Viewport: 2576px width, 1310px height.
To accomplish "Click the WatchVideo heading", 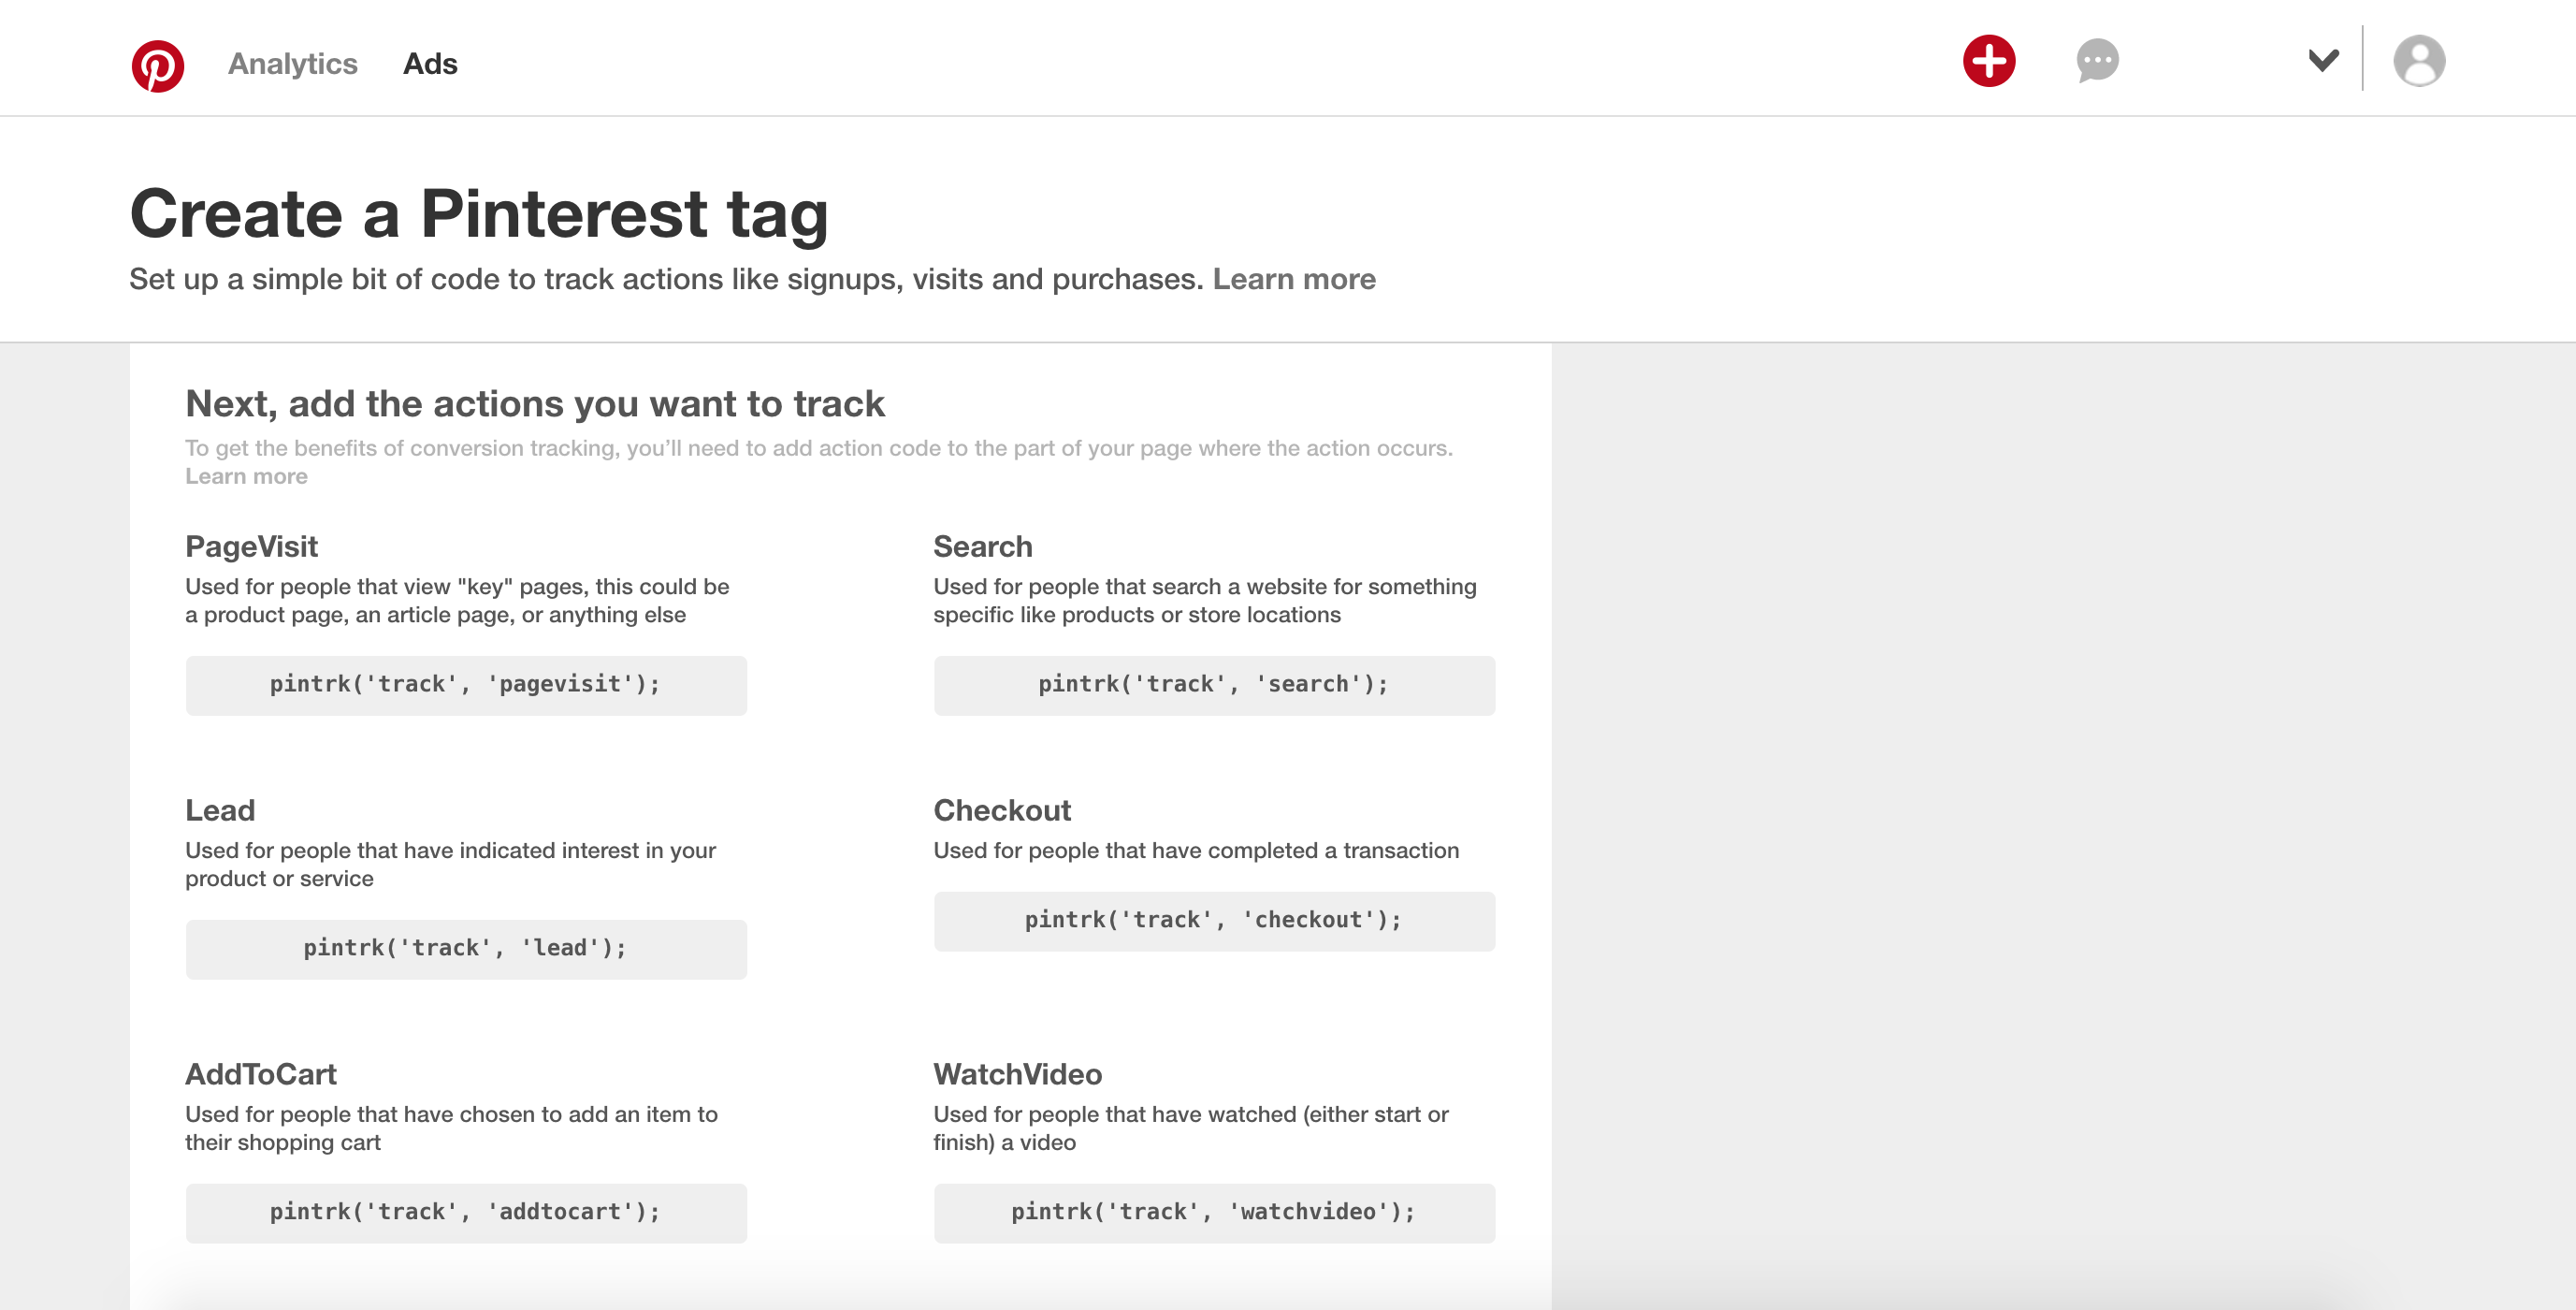I will coord(1018,1075).
